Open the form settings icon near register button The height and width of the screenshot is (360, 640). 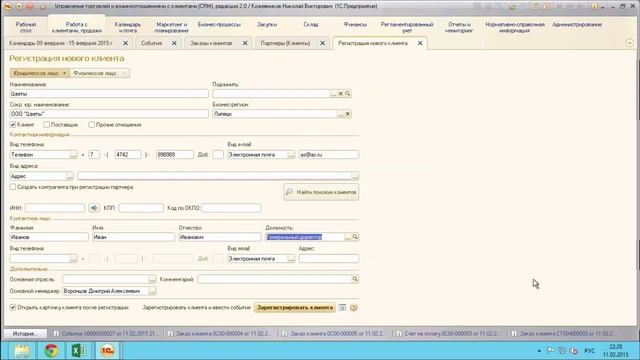click(342, 307)
